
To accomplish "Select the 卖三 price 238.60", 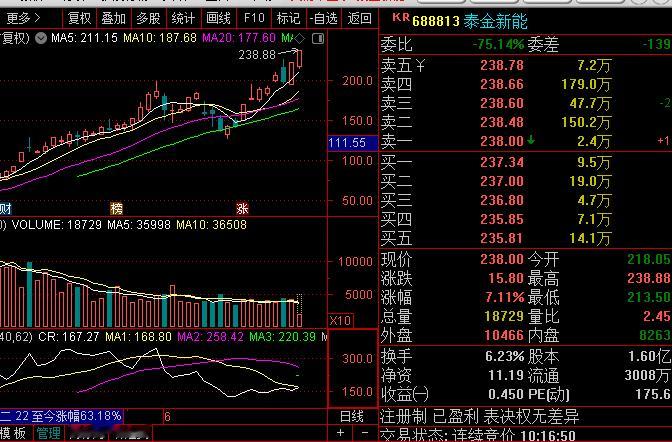I will point(501,103).
